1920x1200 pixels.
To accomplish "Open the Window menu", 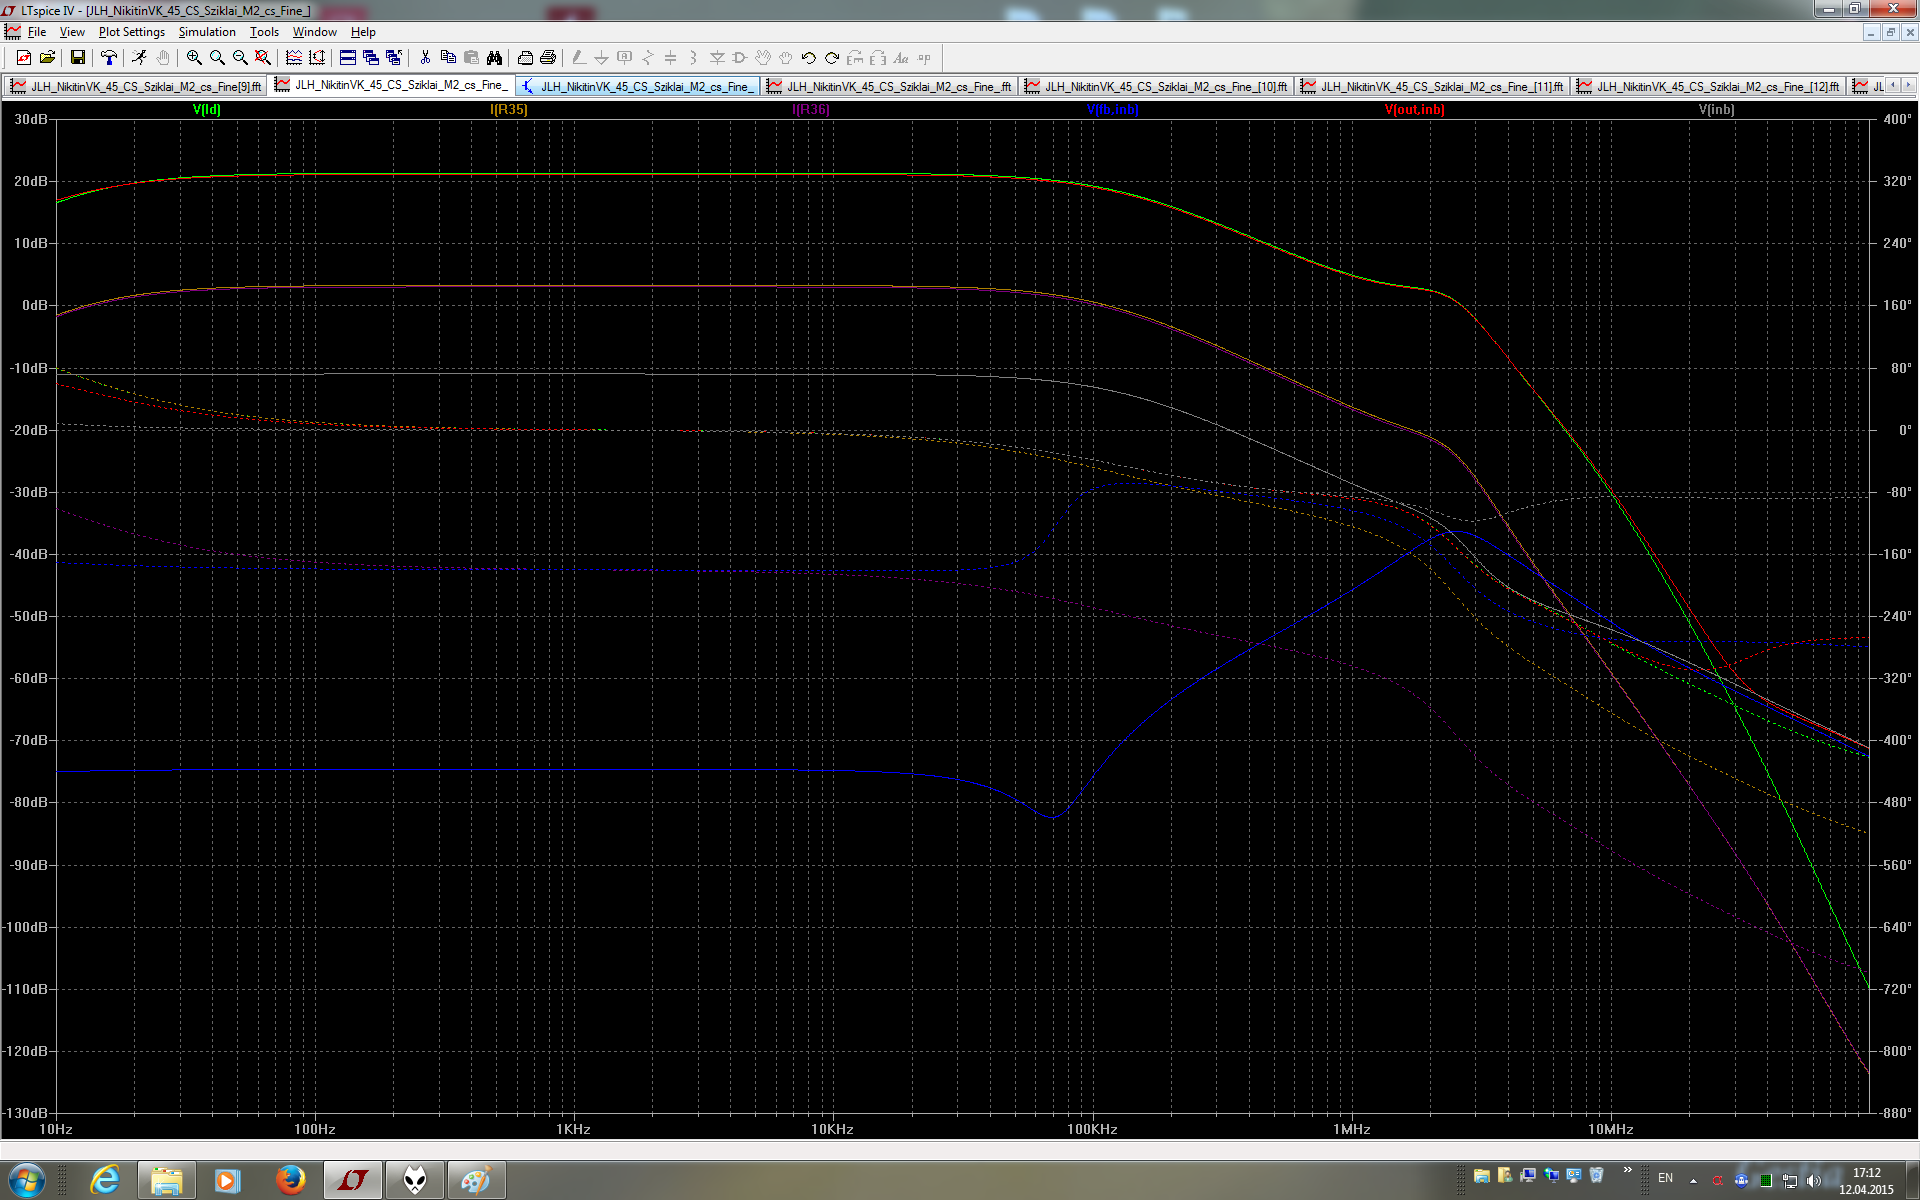I will (314, 32).
